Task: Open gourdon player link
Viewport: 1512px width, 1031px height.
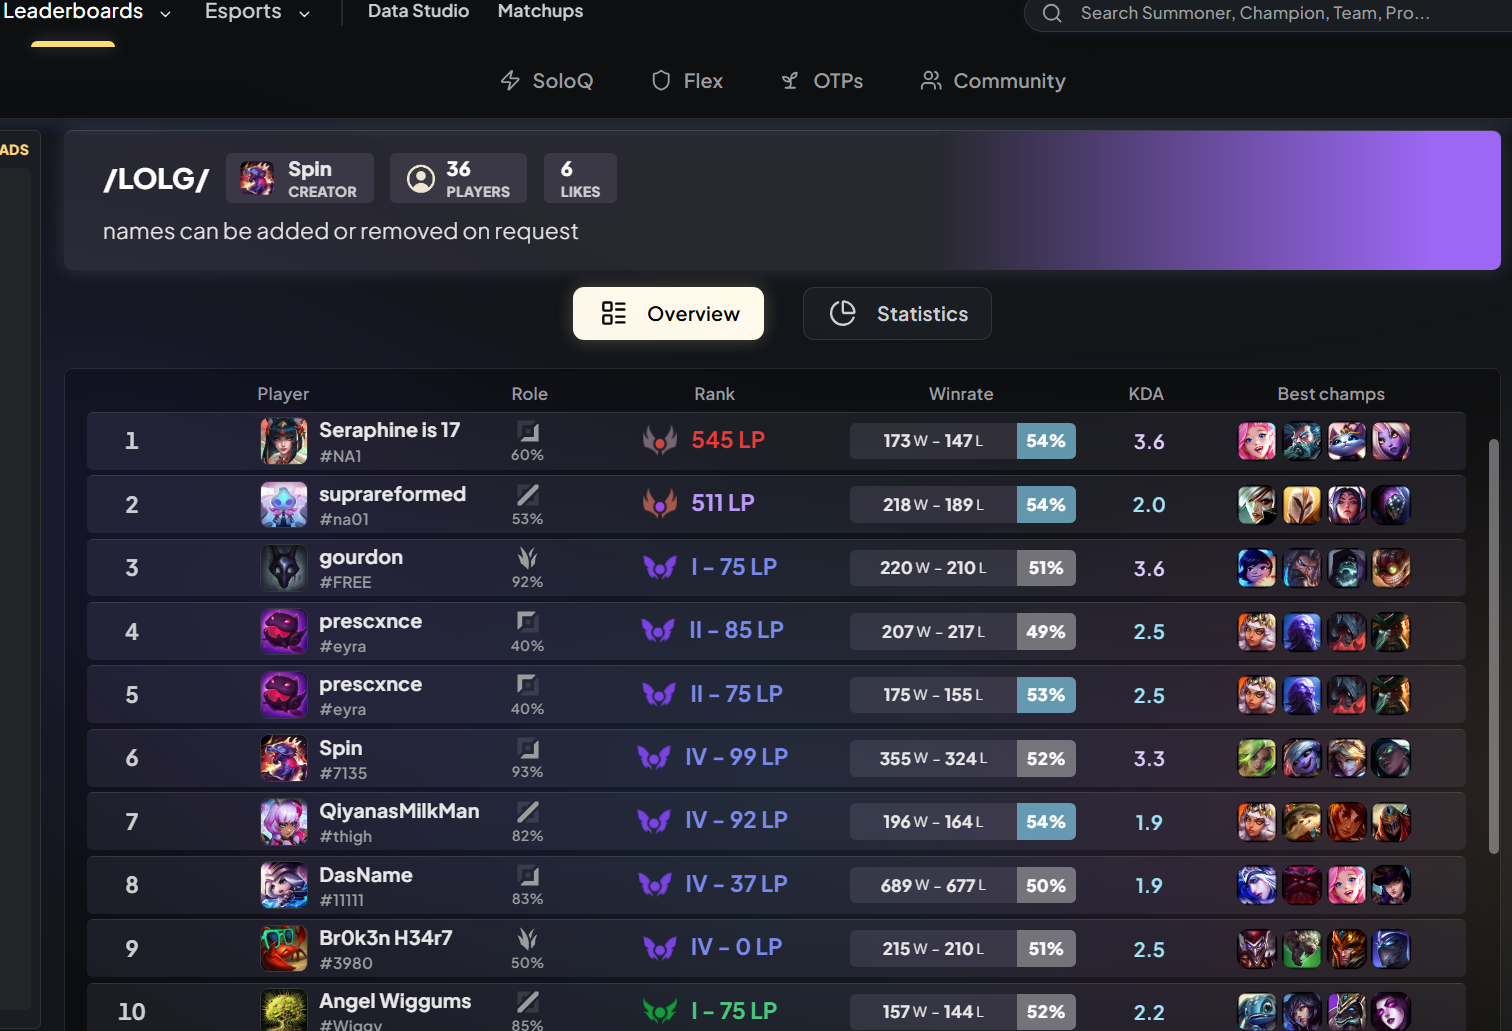Action: 361,557
